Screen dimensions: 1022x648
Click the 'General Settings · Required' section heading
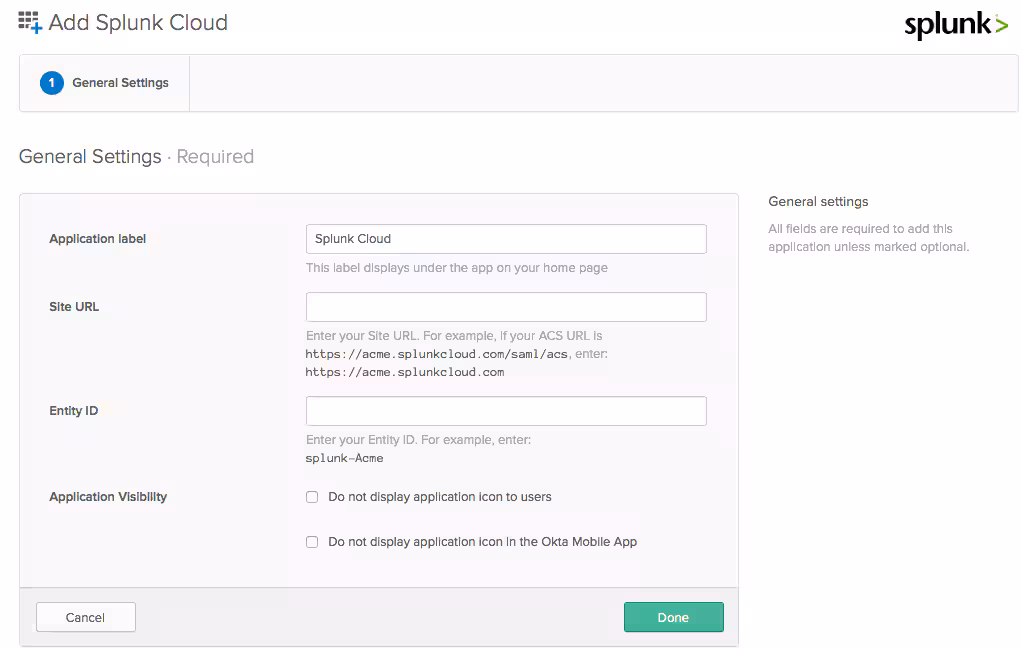(136, 157)
